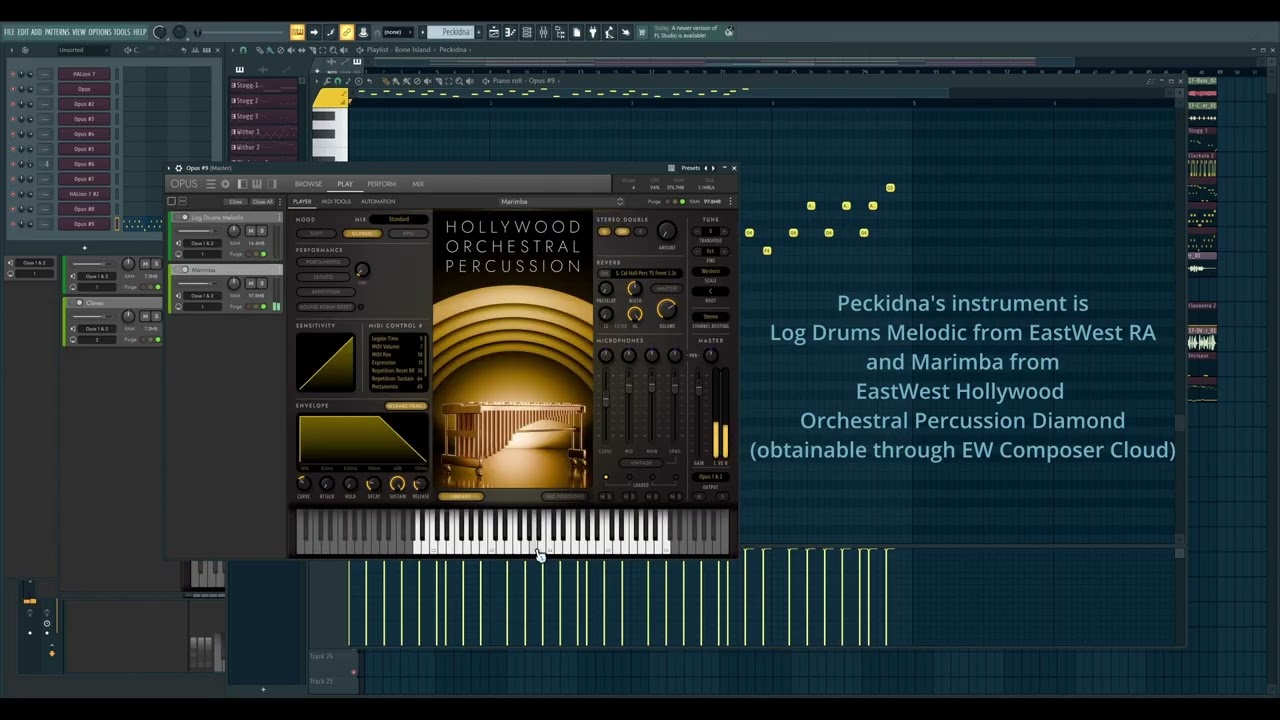Click the Attack knob in Envelope section
The image size is (1280, 720).
pos(327,484)
